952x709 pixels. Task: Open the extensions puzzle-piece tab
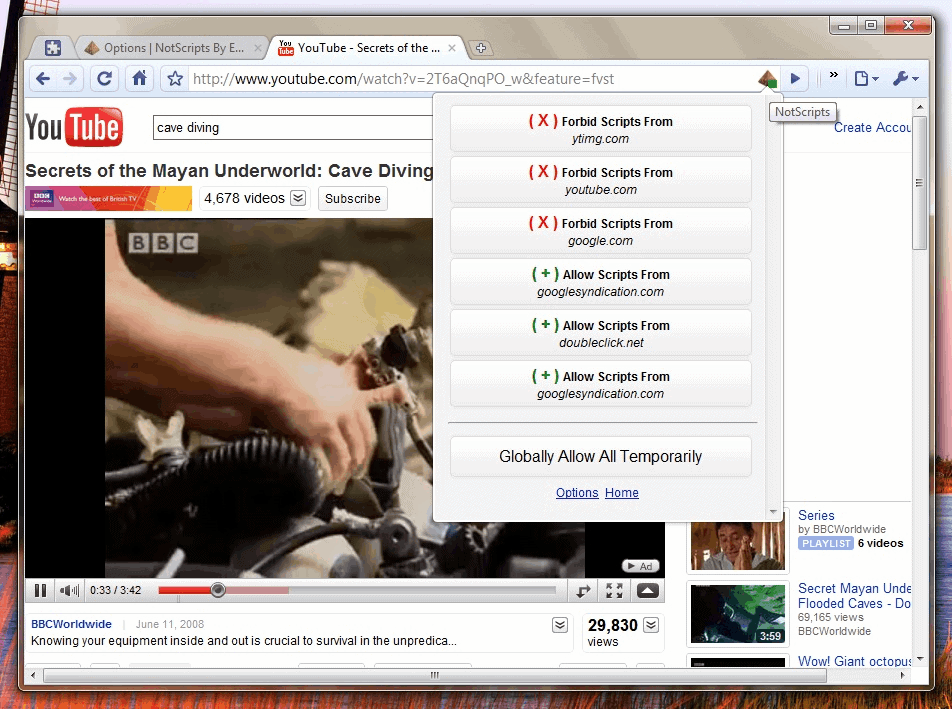[53, 48]
